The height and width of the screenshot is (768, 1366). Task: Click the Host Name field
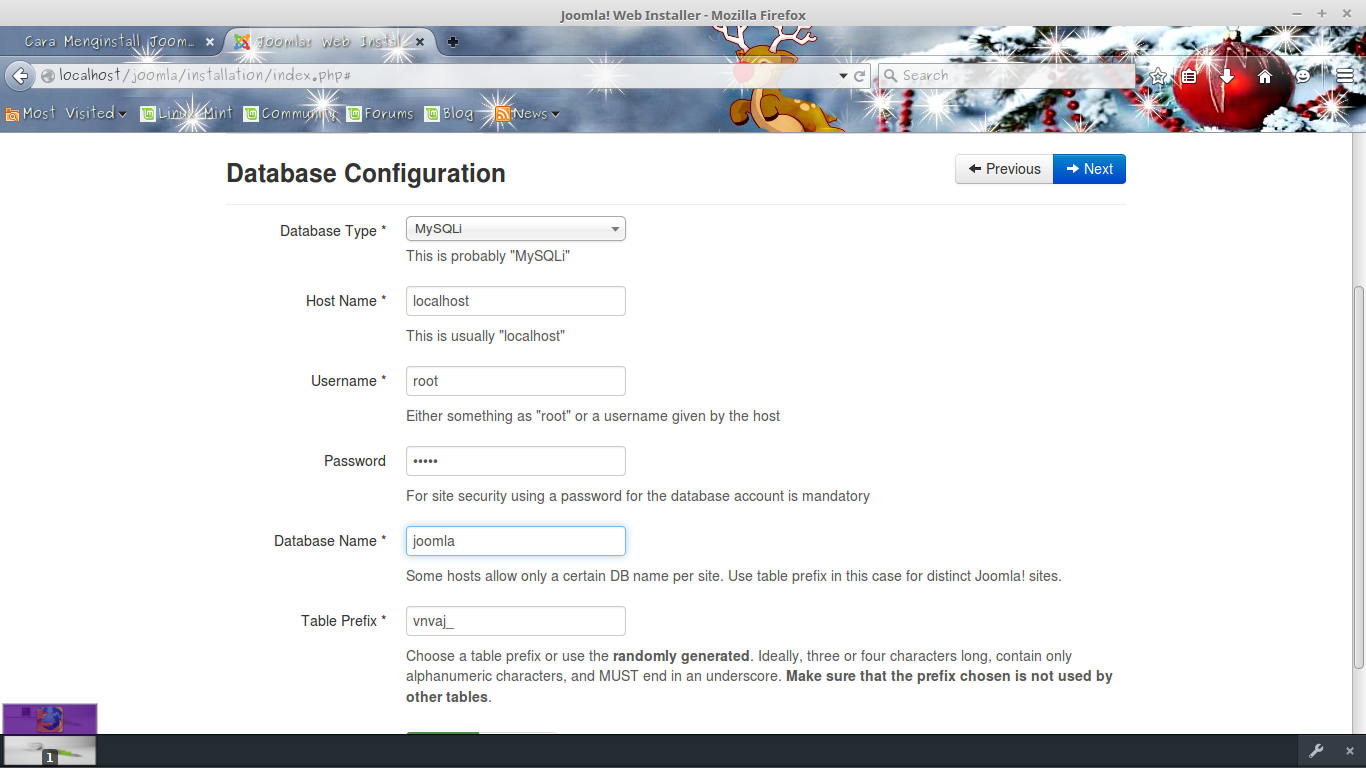[516, 301]
